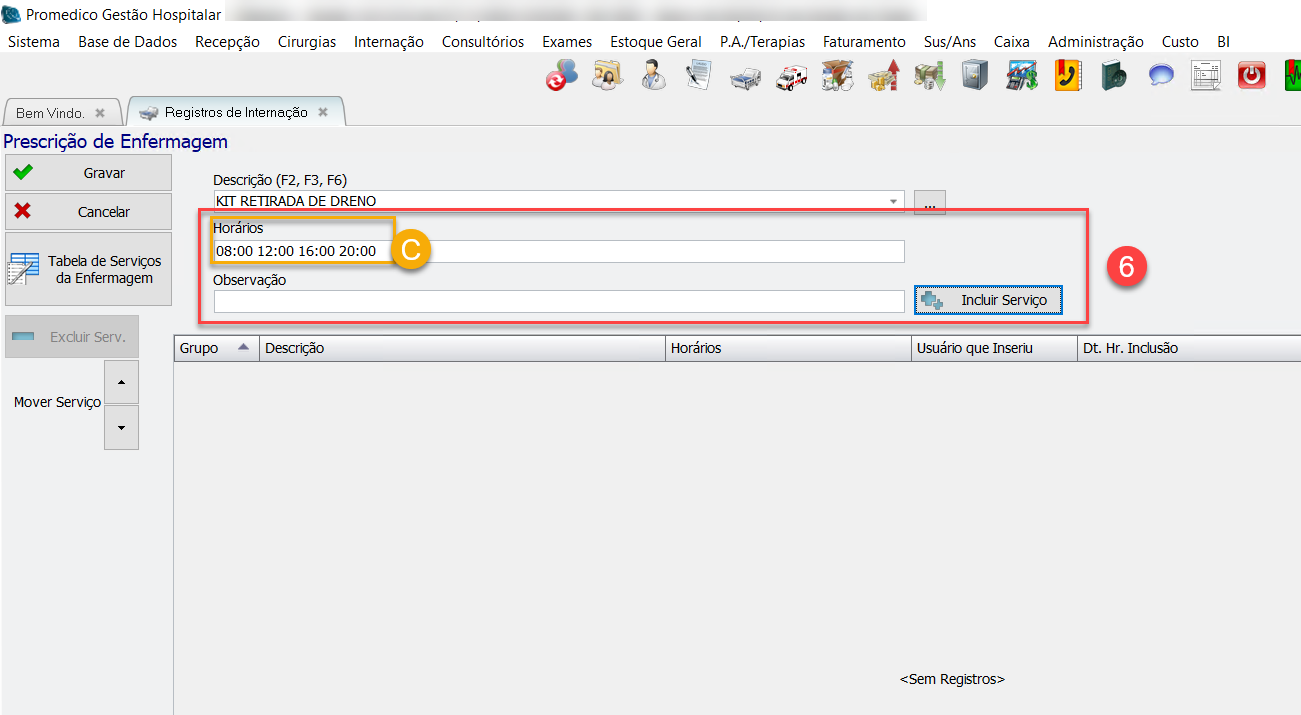
Task: Open the document with pen icon
Action: click(699, 76)
